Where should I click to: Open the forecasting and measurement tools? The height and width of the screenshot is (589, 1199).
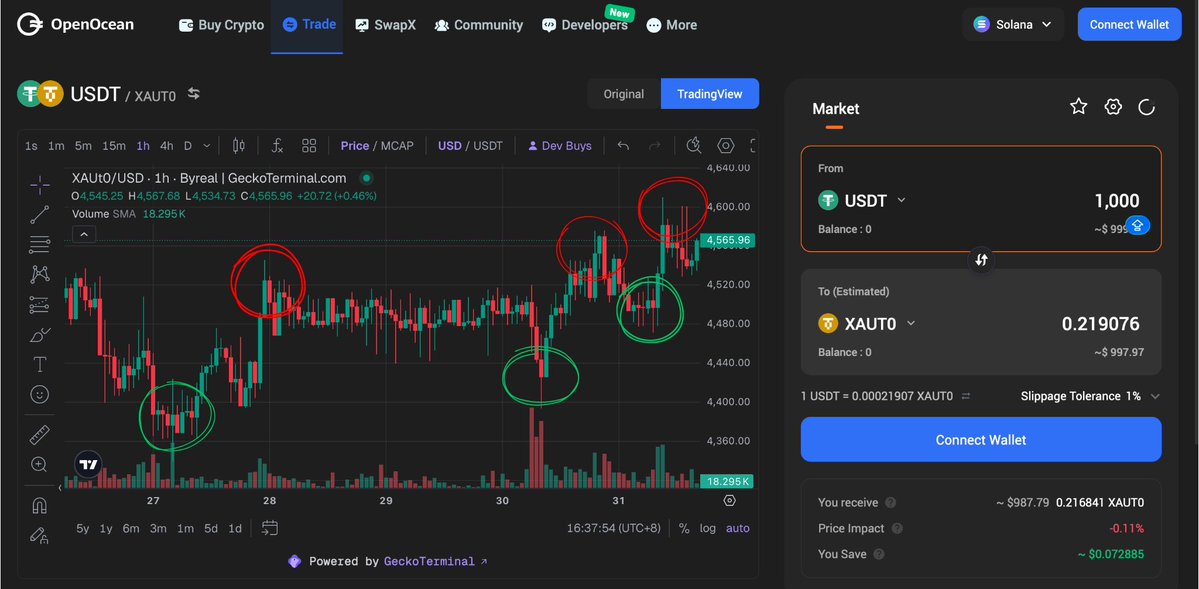click(x=40, y=304)
